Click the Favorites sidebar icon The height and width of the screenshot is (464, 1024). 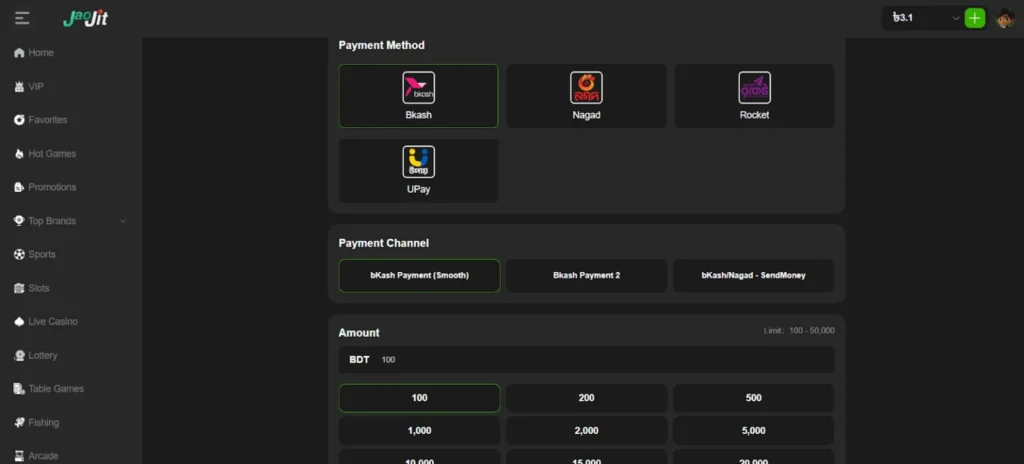pyautogui.click(x=19, y=120)
